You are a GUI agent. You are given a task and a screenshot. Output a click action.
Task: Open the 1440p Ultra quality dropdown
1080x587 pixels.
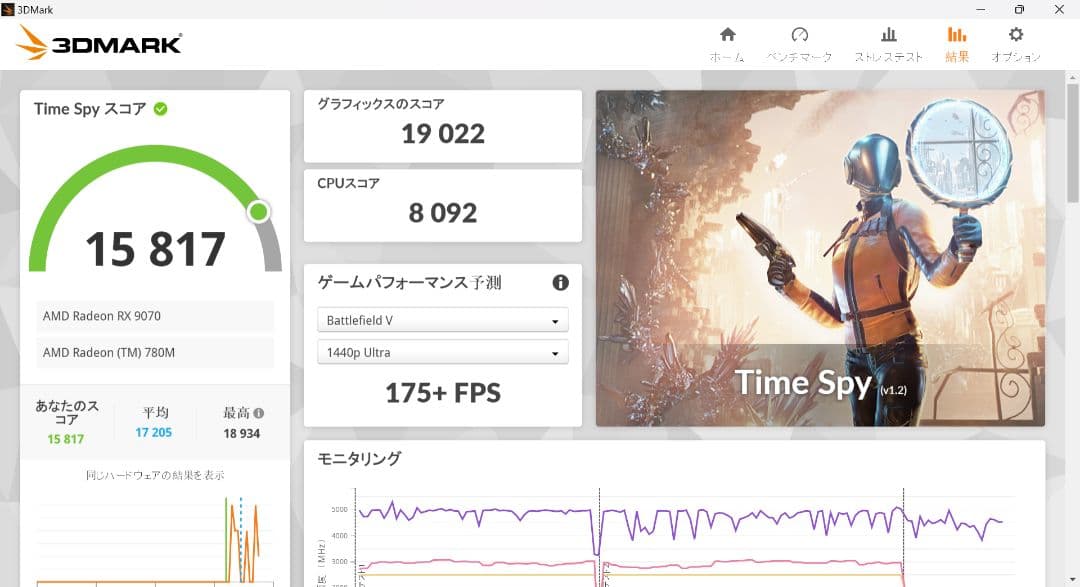443,352
